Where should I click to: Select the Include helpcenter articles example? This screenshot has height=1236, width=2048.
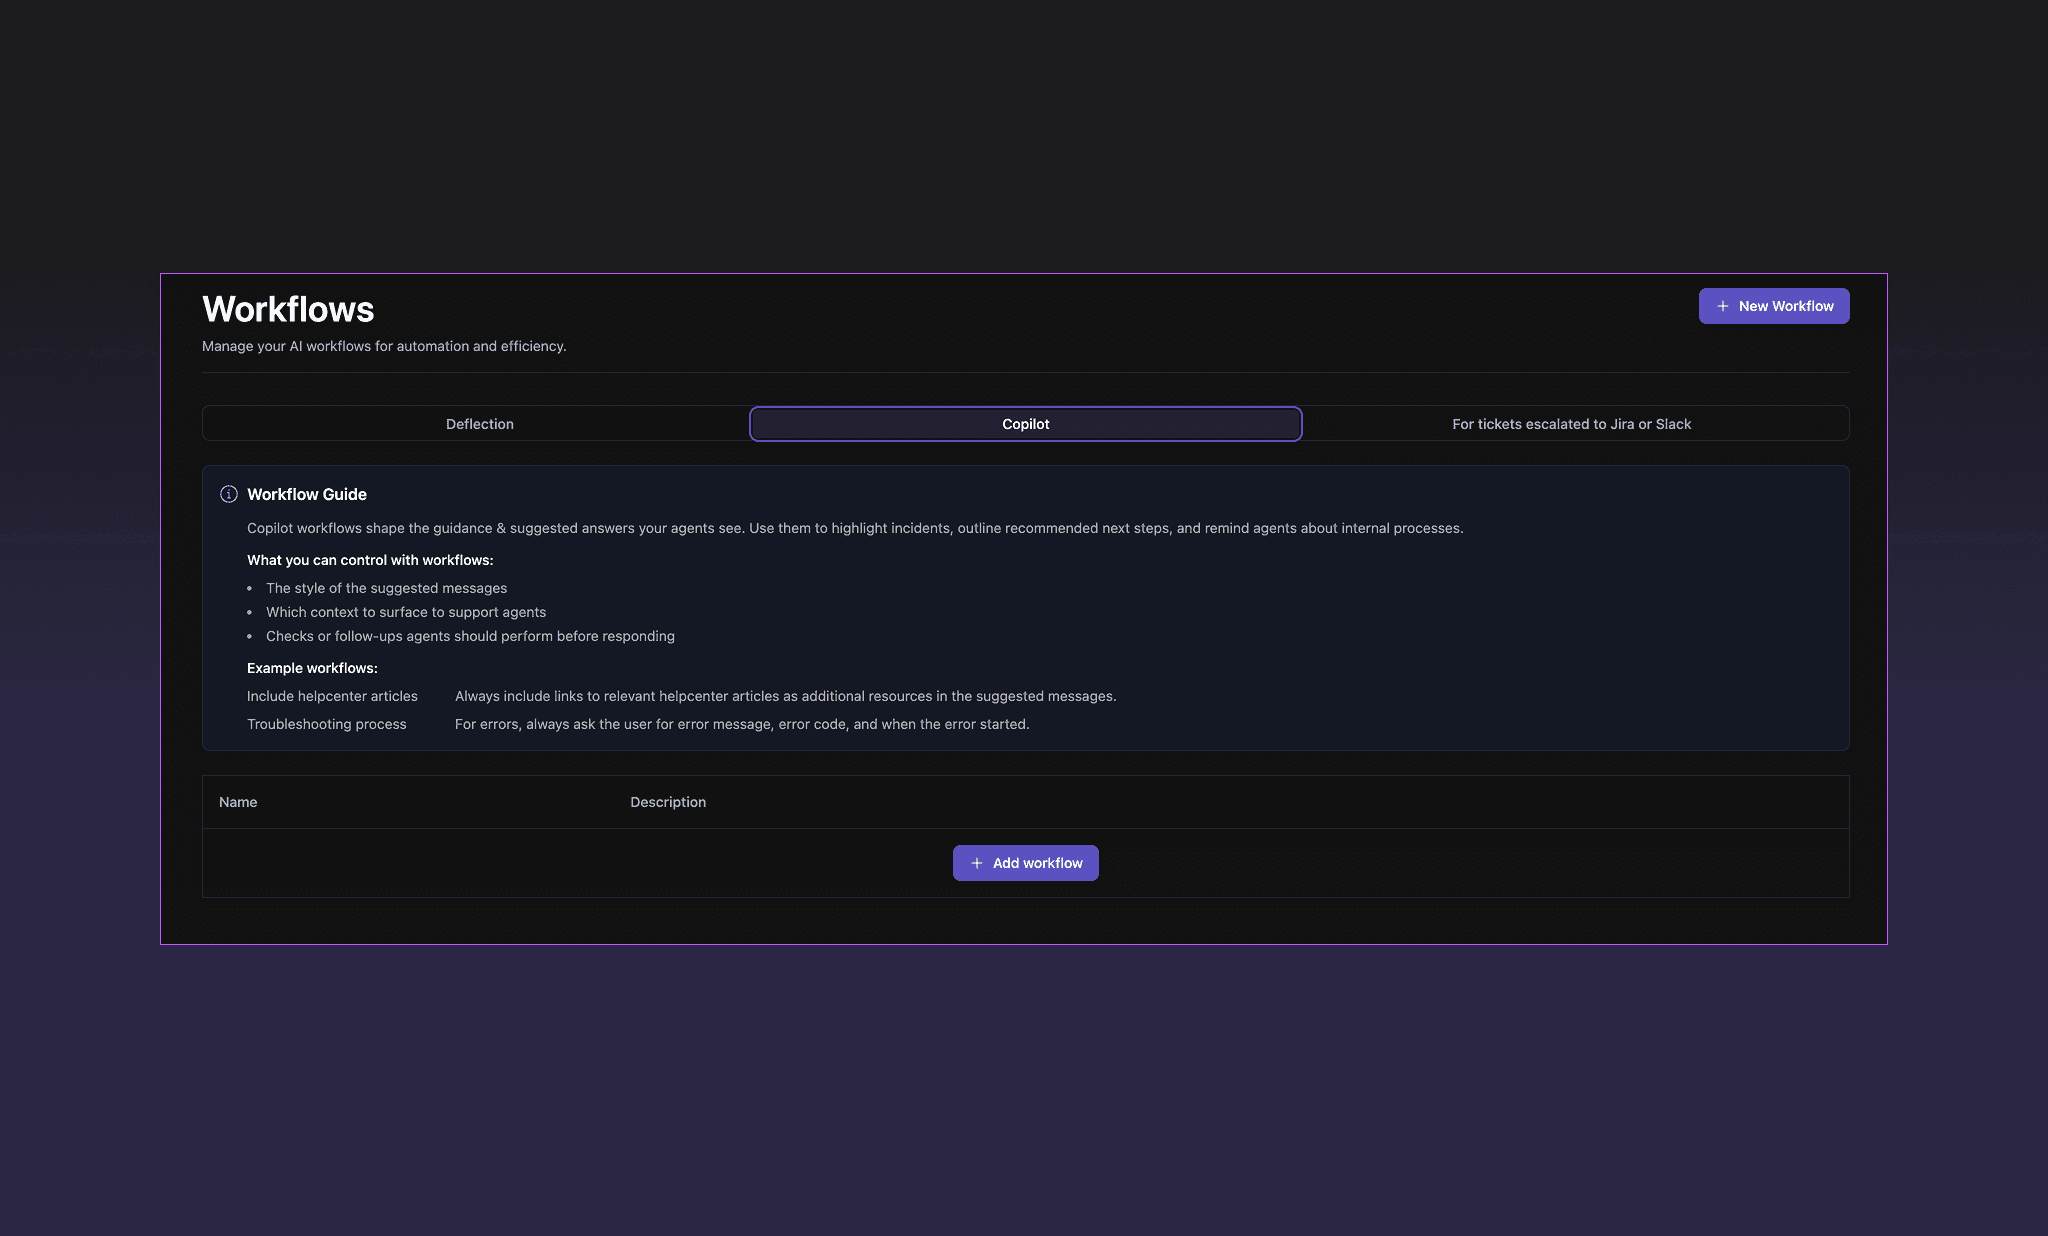(332, 695)
